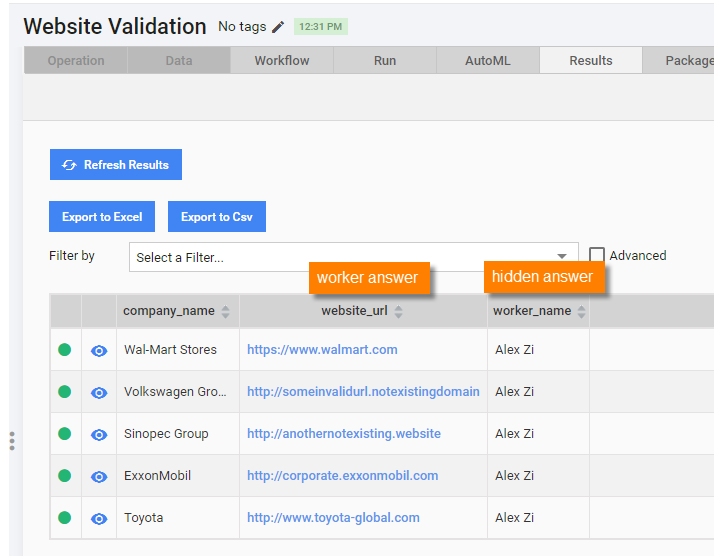The image size is (724, 556).
Task: Open the Select a Filter dropdown
Action: coord(354,257)
